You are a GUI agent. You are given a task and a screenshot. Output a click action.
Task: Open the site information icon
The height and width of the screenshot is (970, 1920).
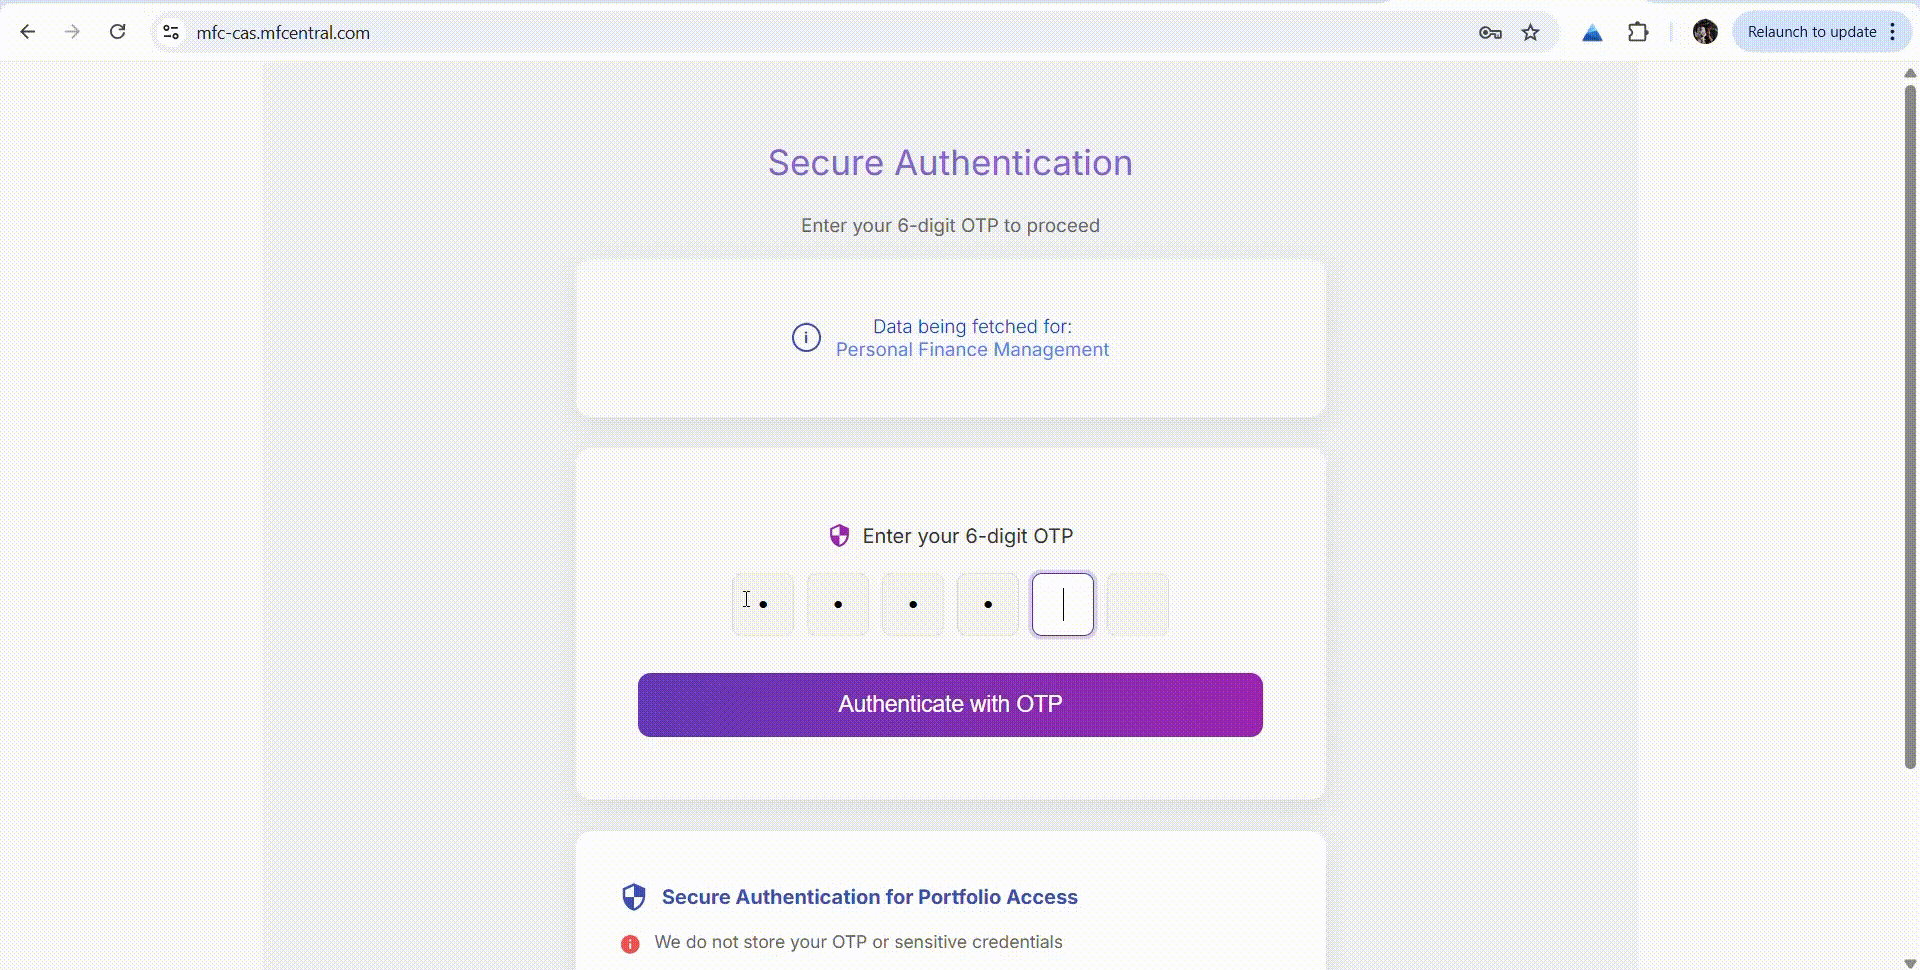tap(171, 32)
